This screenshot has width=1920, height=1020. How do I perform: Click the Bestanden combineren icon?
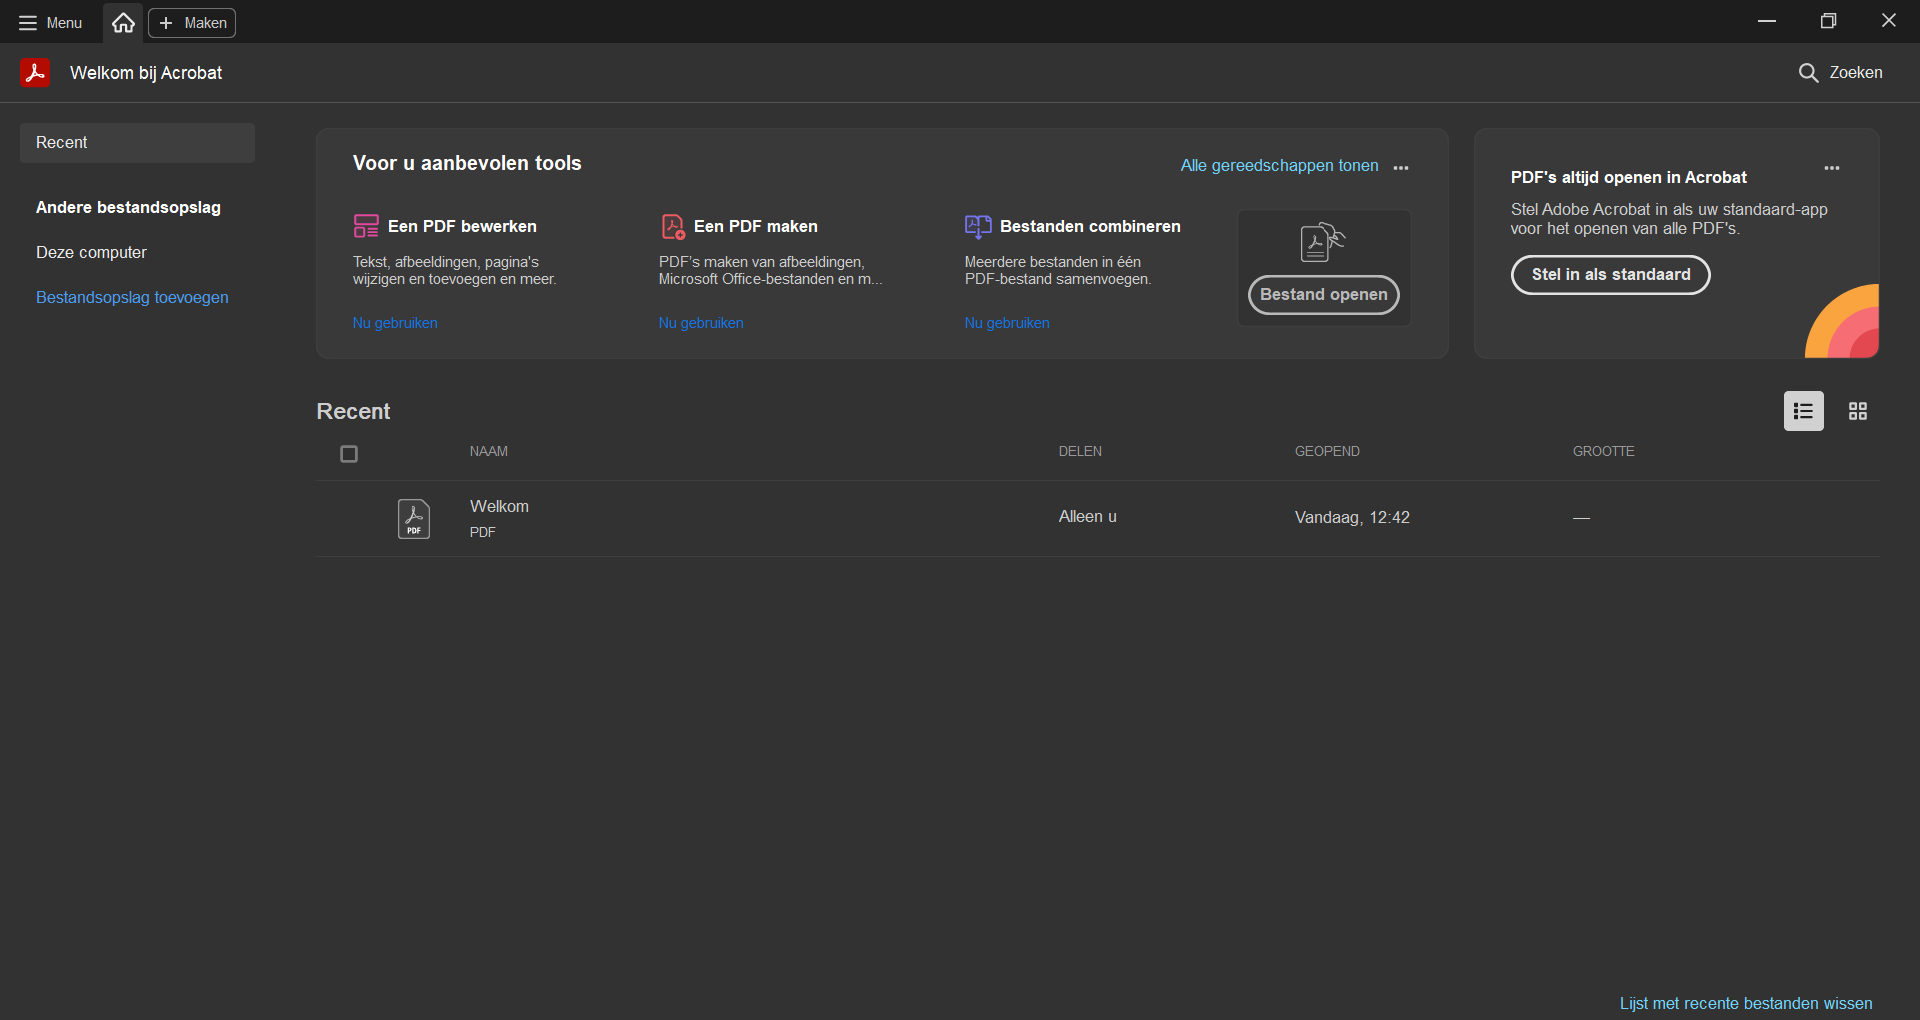point(978,226)
